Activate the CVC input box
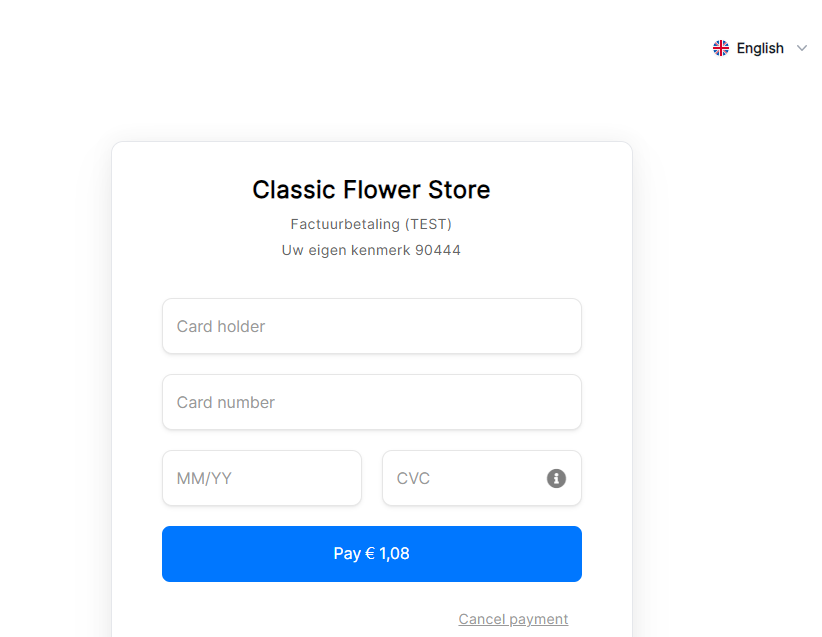Image resolution: width=822 pixels, height=637 pixels. [482, 478]
